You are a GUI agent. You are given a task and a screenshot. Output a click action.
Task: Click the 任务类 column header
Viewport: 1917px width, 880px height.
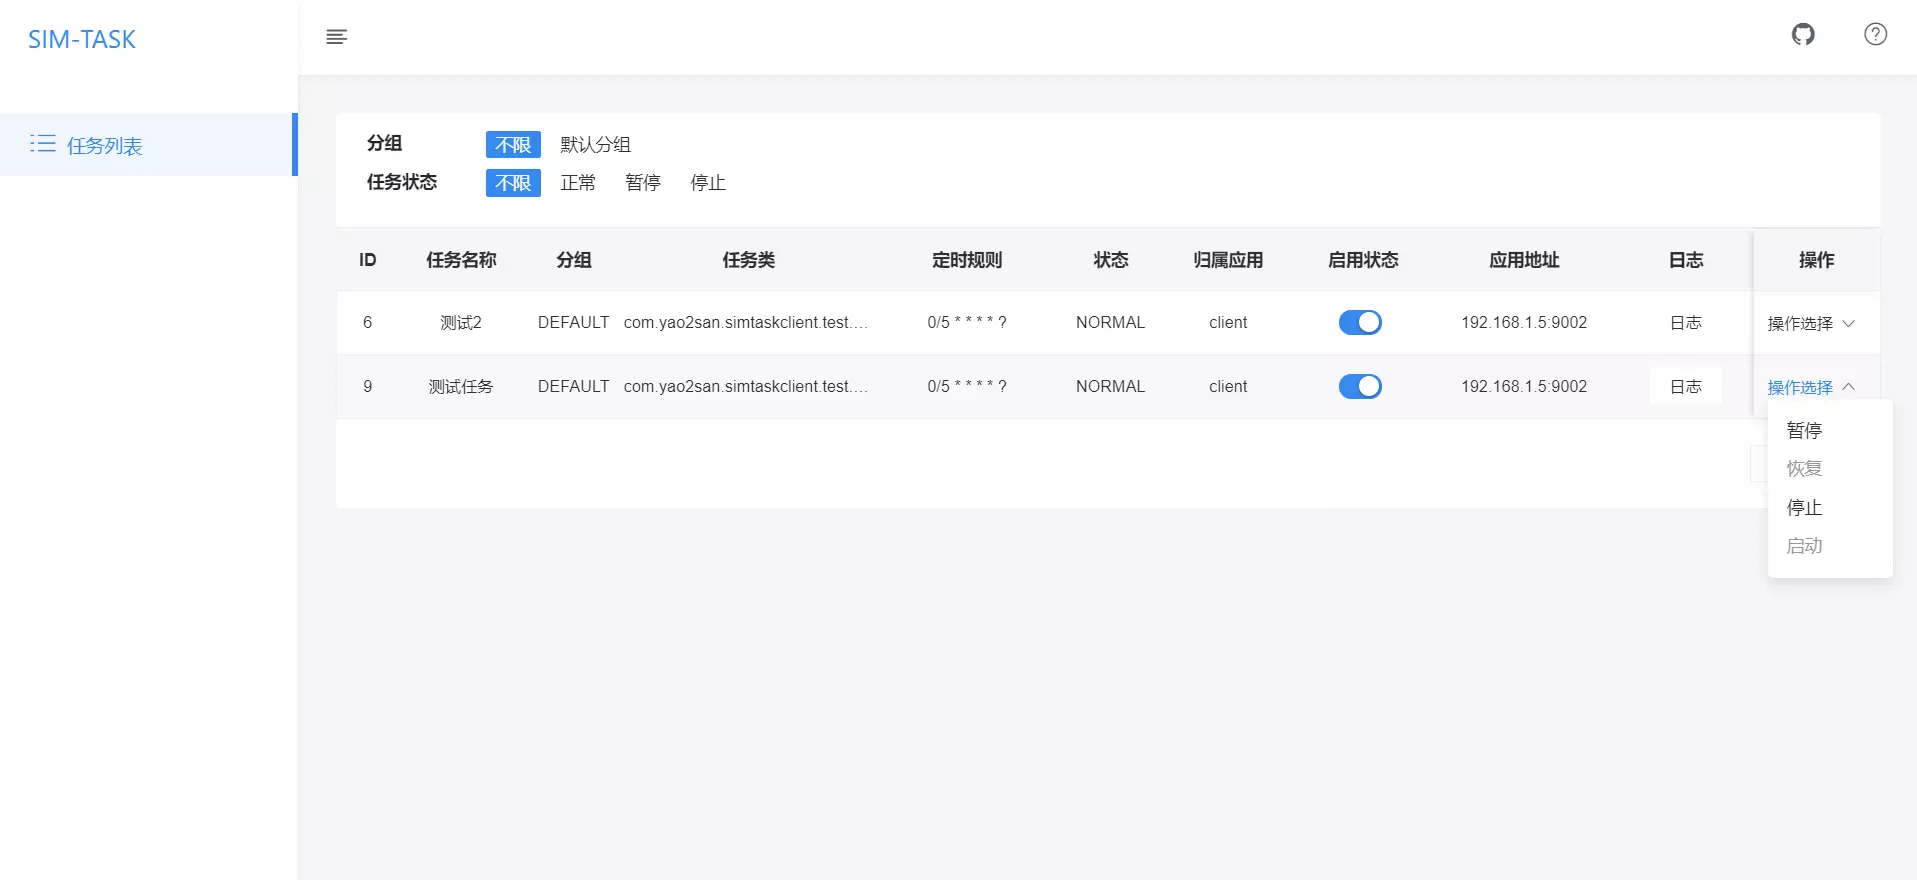click(x=748, y=260)
